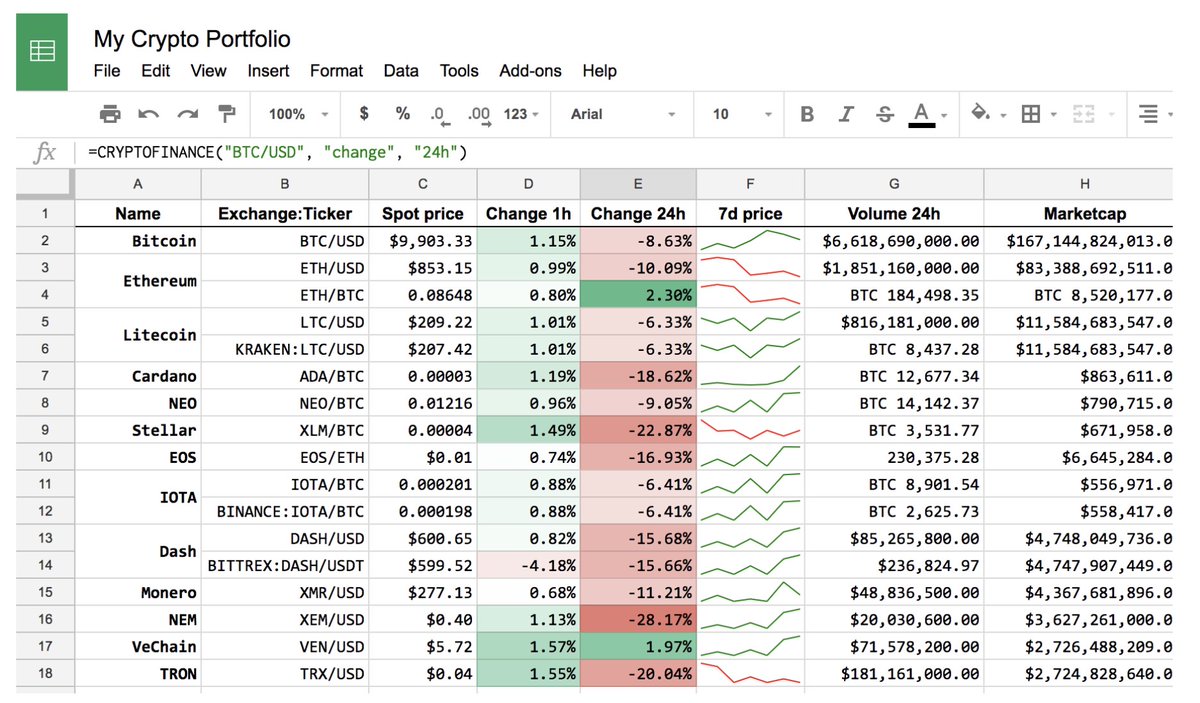Toggle Italic formatting
Image resolution: width=1200 pixels, height=703 pixels.
tap(846, 114)
